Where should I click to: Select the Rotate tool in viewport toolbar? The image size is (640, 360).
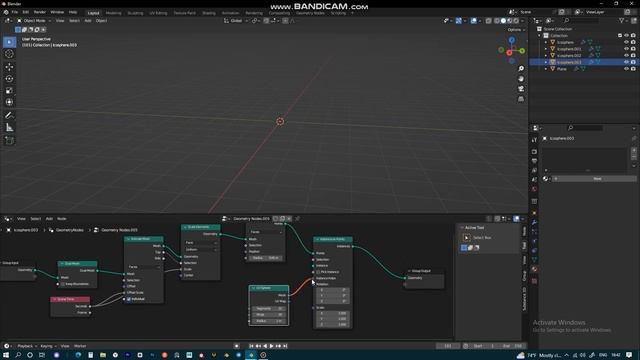coord(9,79)
